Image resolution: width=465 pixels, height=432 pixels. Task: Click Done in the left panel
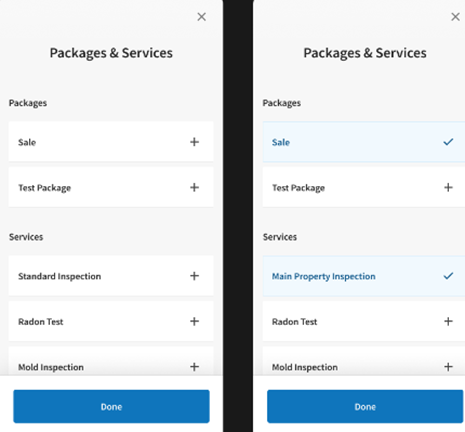111,406
